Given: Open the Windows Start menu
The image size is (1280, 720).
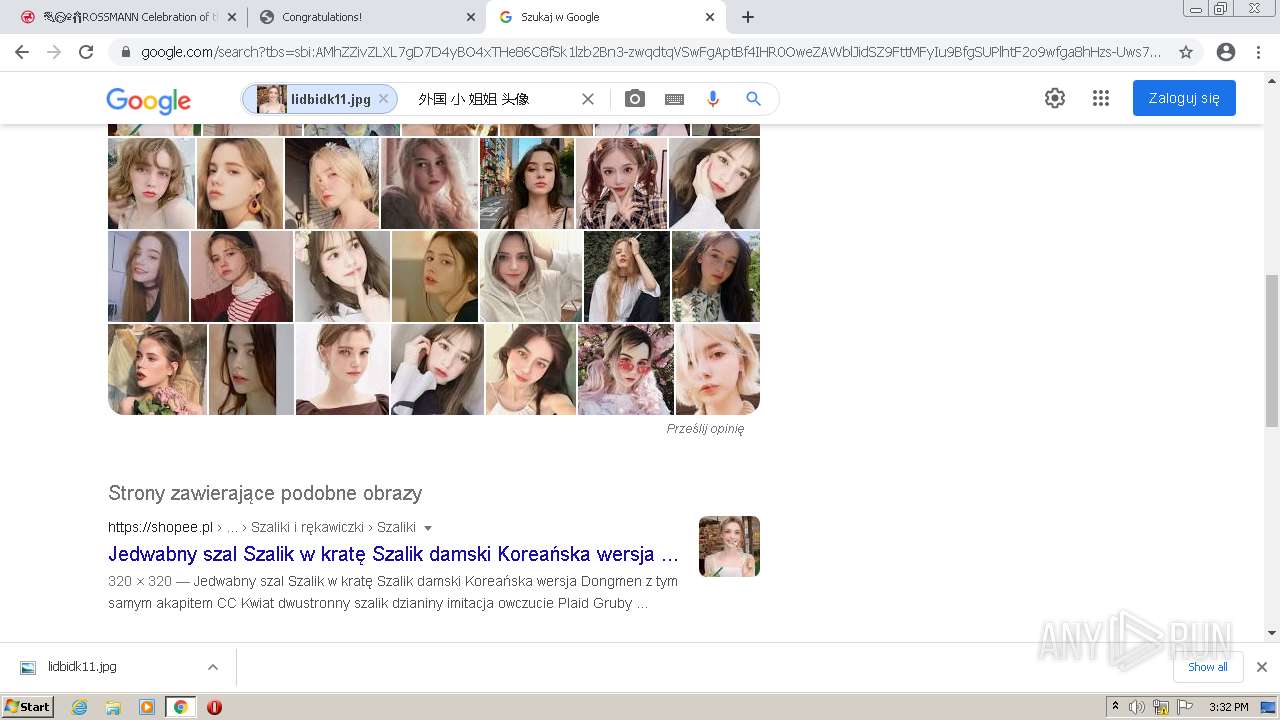Looking at the screenshot, I should click(28, 707).
